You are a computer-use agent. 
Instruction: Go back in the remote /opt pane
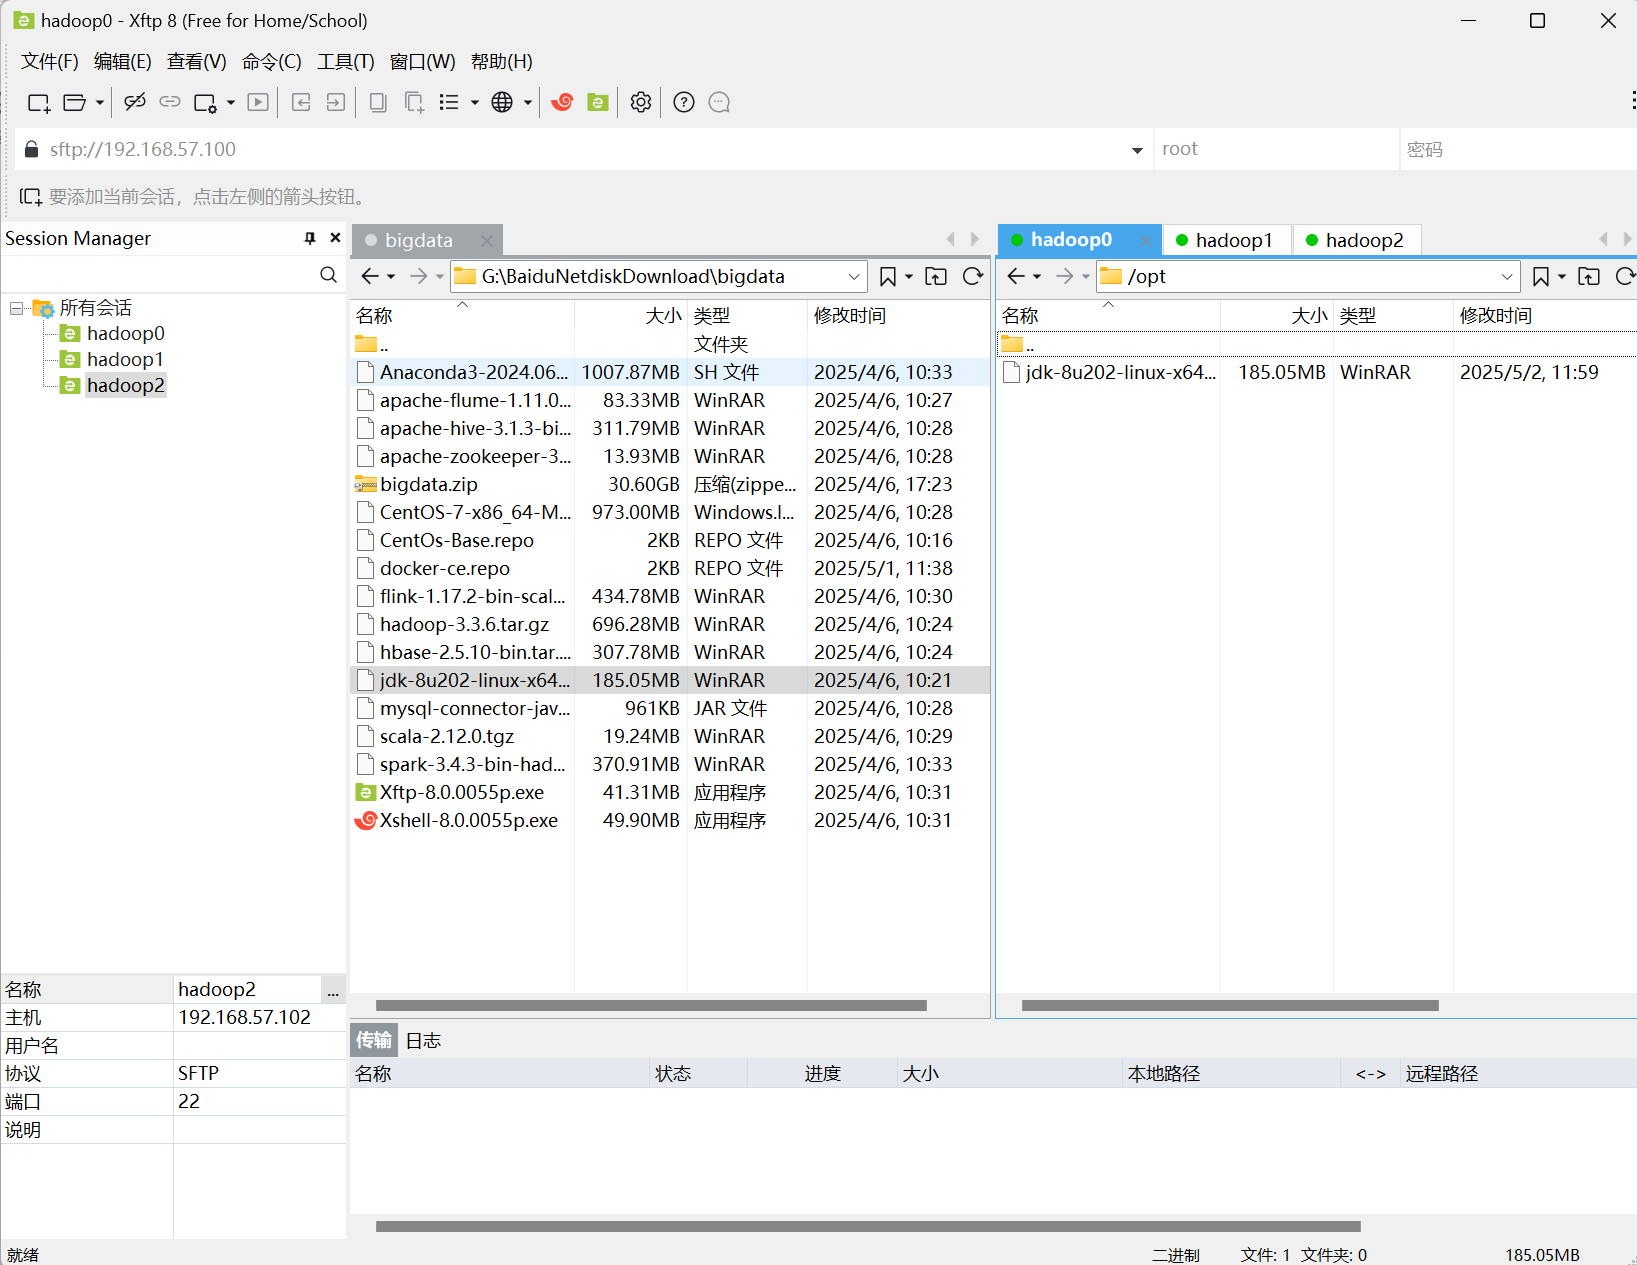click(1016, 276)
